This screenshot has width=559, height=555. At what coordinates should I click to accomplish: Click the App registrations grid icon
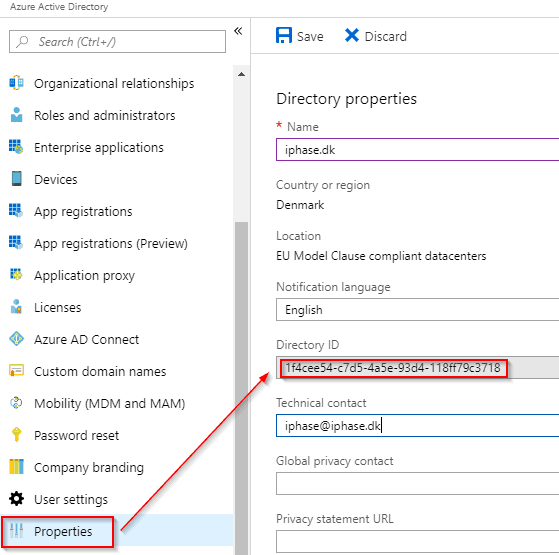click(x=16, y=211)
